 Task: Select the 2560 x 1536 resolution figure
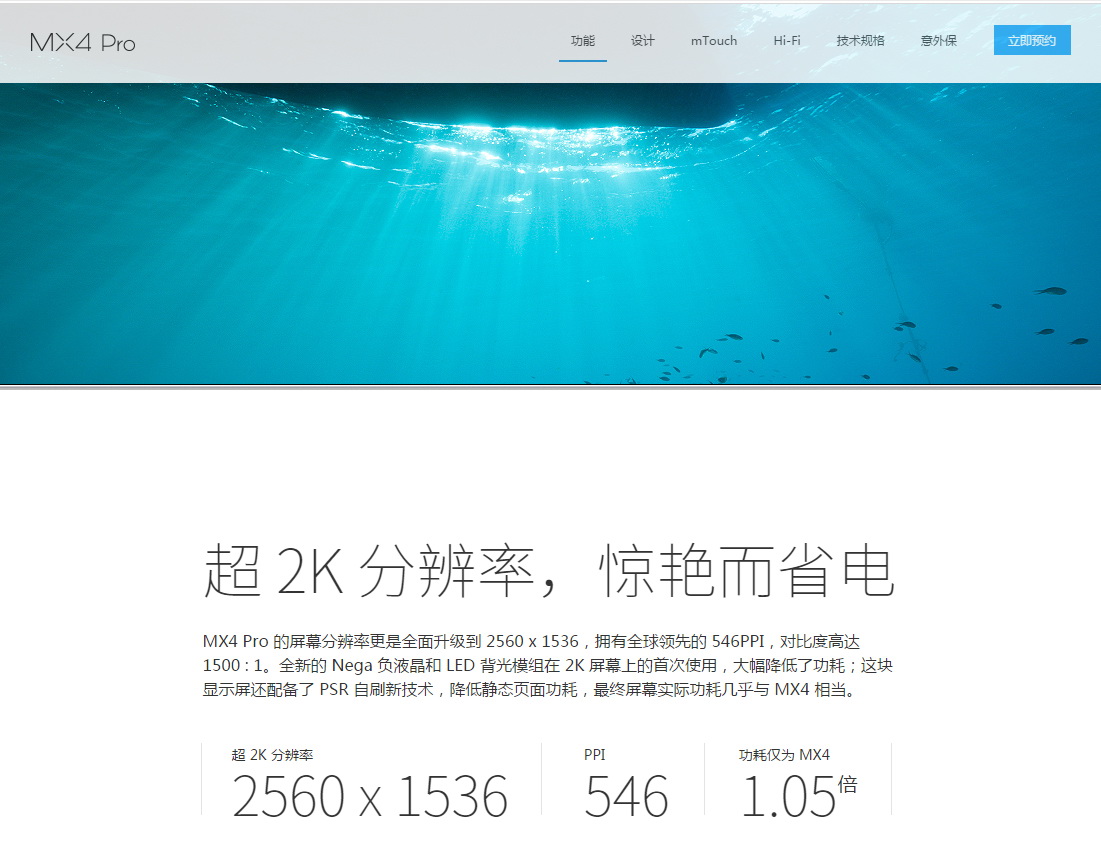(370, 795)
